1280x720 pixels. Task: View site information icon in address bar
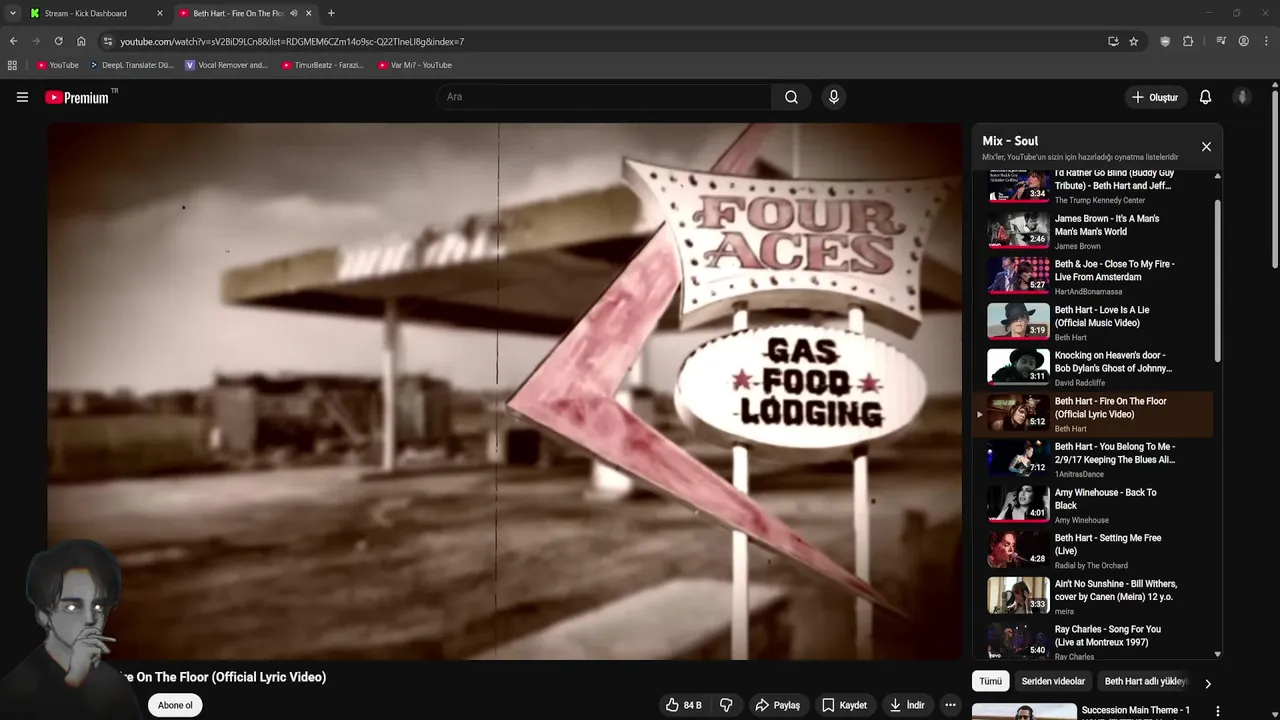tap(108, 41)
